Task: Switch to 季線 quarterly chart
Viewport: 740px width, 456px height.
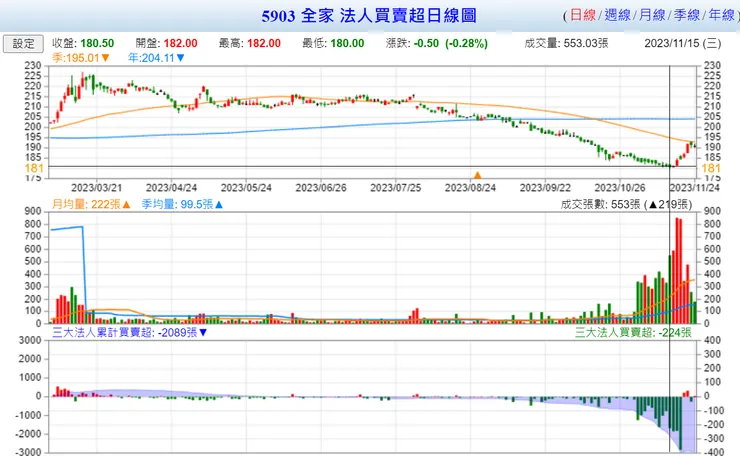Action: pos(687,15)
